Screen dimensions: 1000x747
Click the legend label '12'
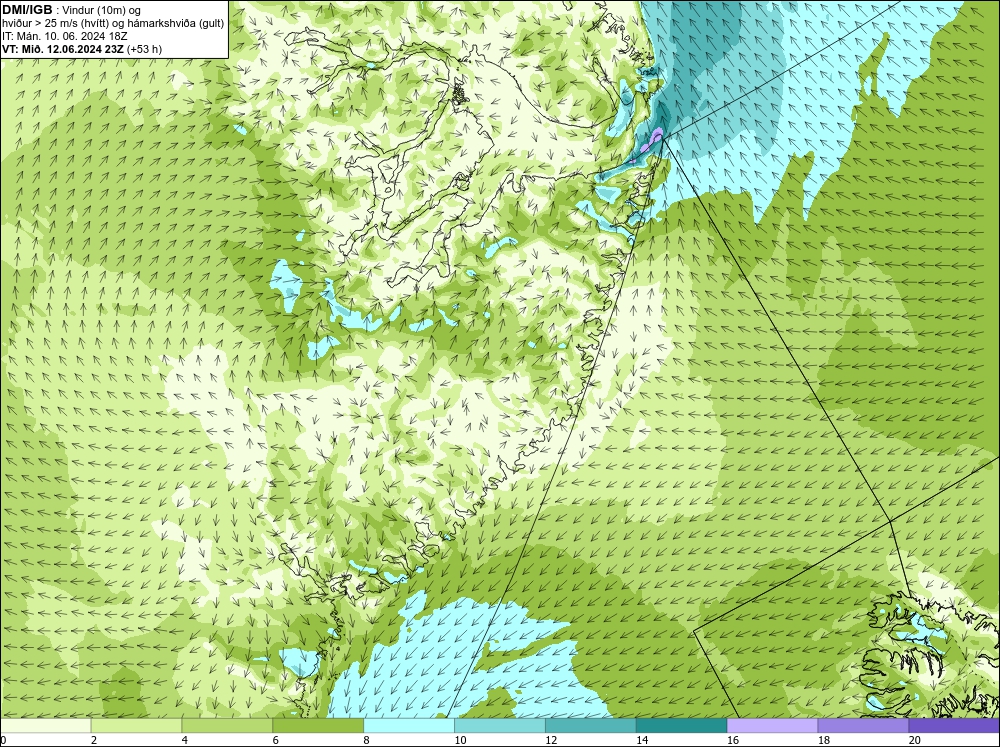(551, 740)
